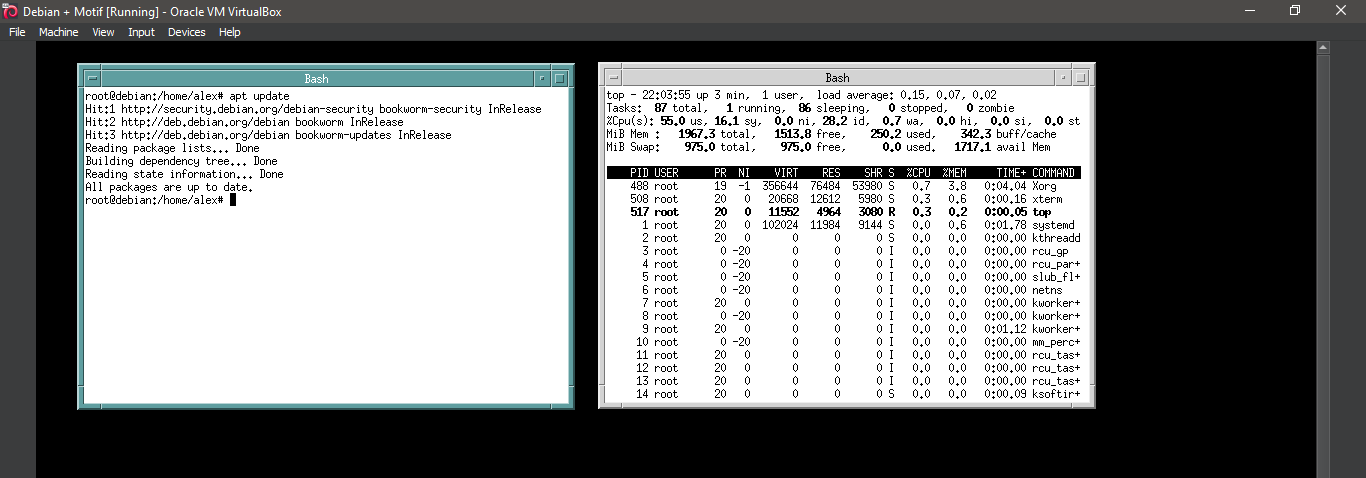Click 'All packages are up to date.' line
1366x478 pixels.
[169, 187]
